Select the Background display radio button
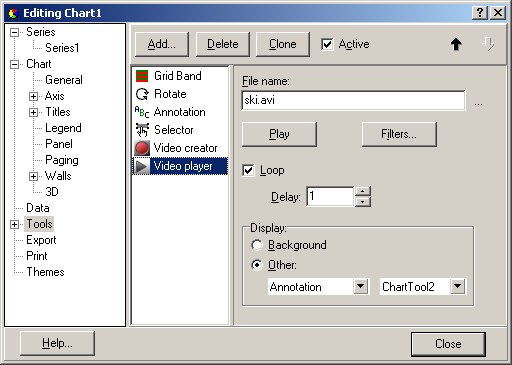This screenshot has width=512, height=365. (x=257, y=245)
